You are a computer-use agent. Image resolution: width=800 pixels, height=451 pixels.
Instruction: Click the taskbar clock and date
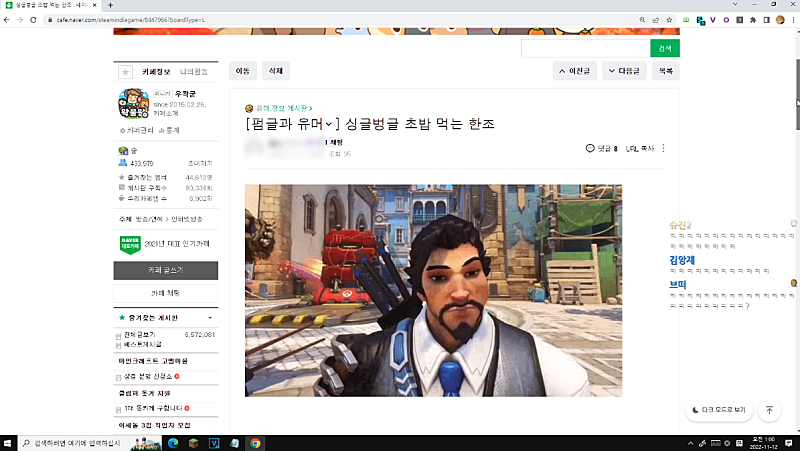[763, 443]
